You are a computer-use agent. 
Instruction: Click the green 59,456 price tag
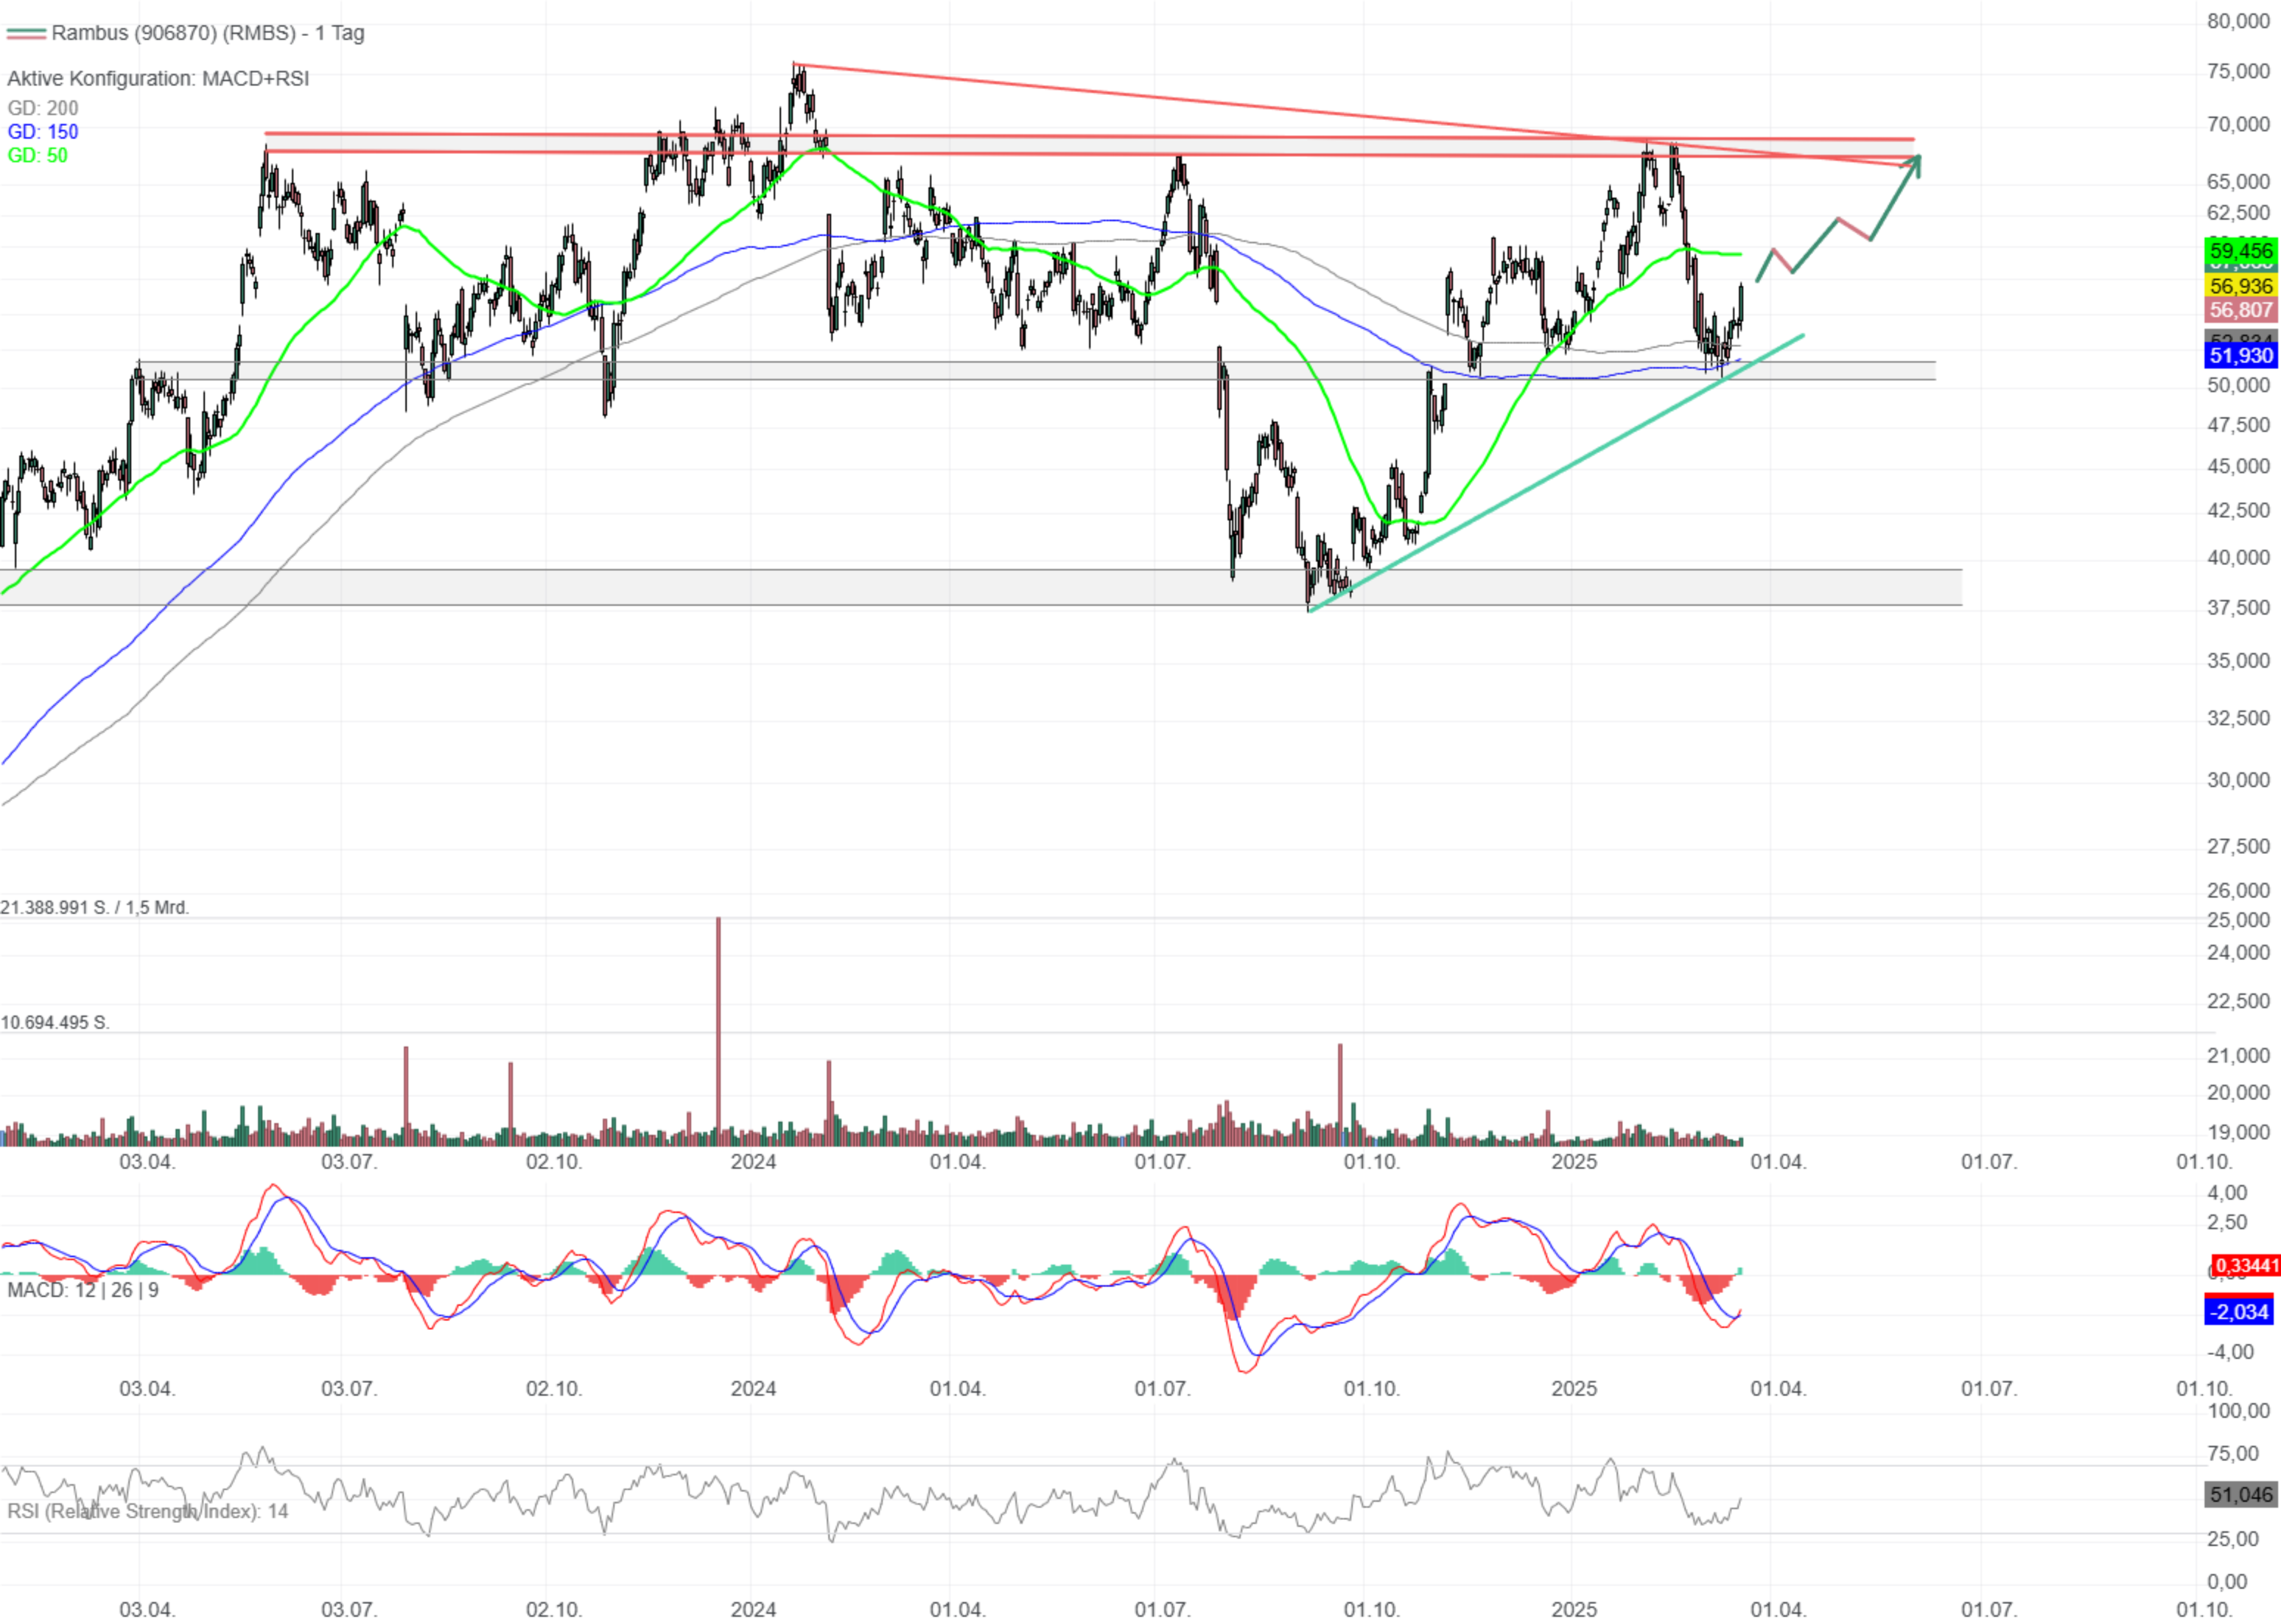2240,251
